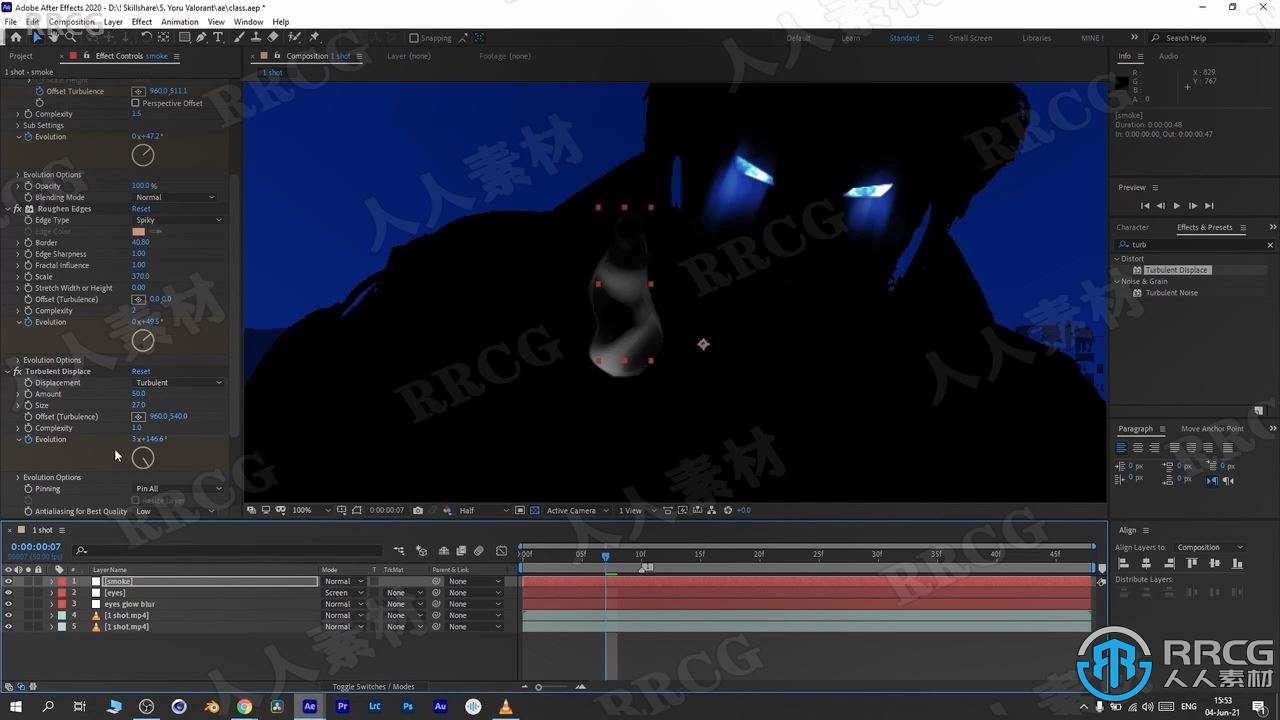Click the Draft 3D icon in the timeline
Viewport: 1280px width, 720px height.
click(421, 550)
